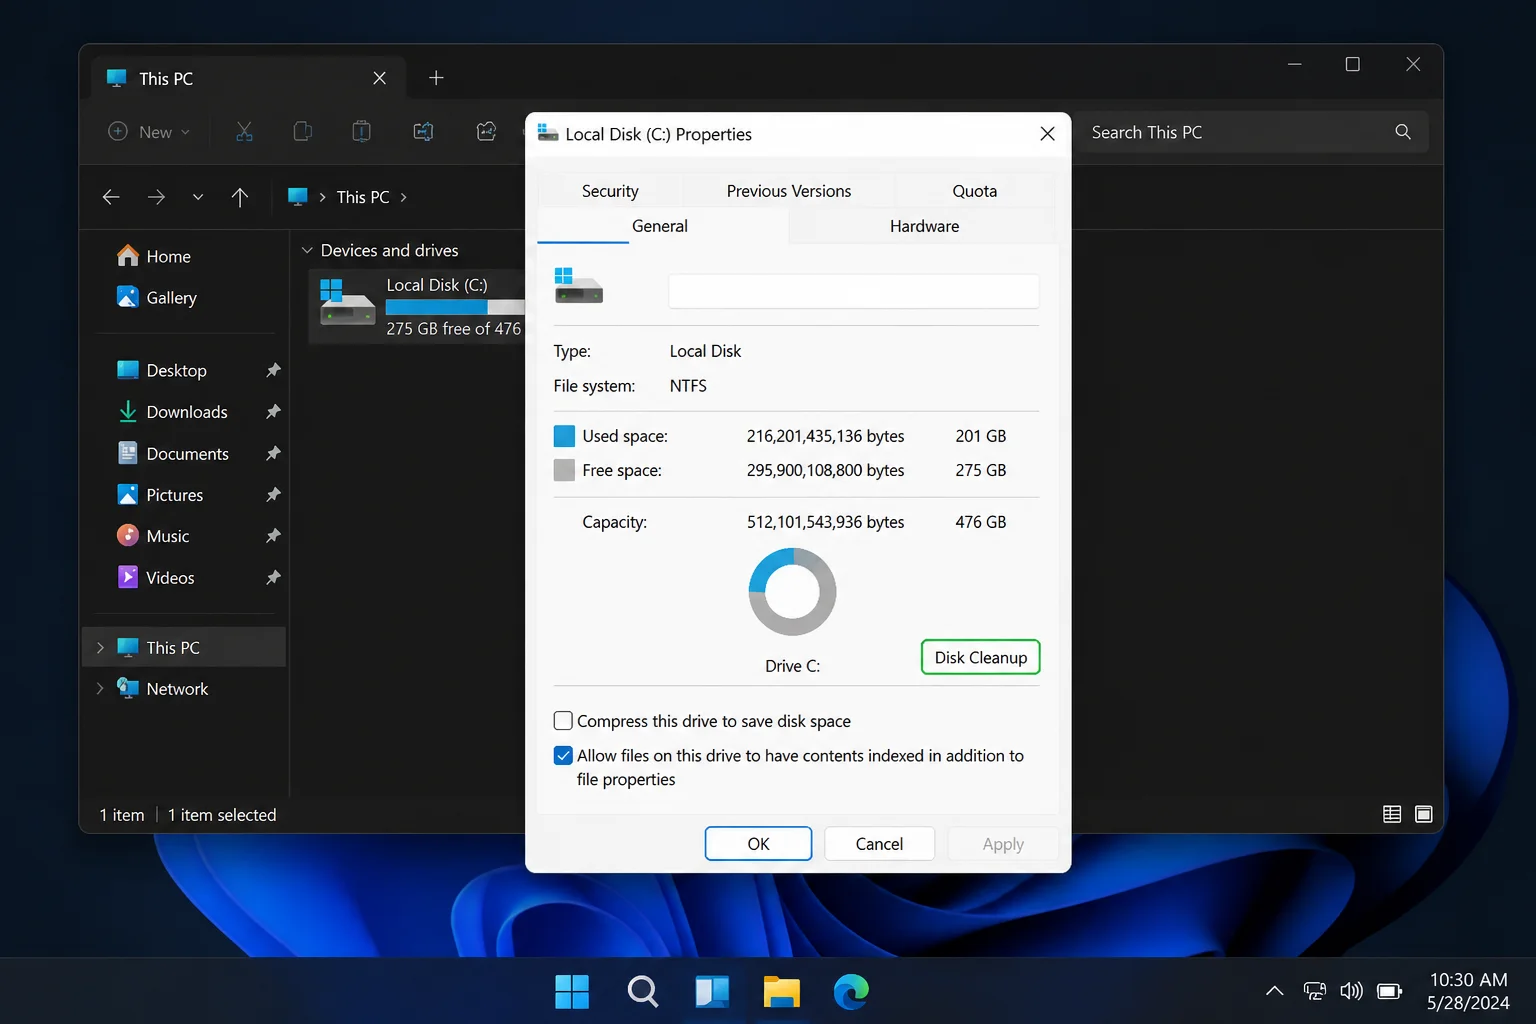1536x1024 pixels.
Task: Click Cancel in the Properties dialog
Action: [x=879, y=844]
